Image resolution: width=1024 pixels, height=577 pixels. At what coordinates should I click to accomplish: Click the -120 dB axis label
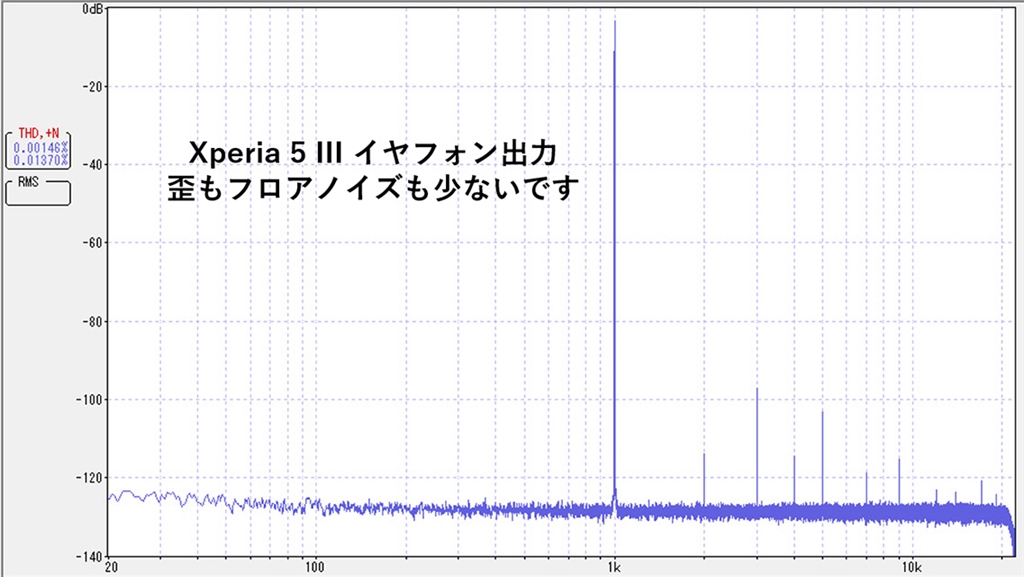coord(89,478)
